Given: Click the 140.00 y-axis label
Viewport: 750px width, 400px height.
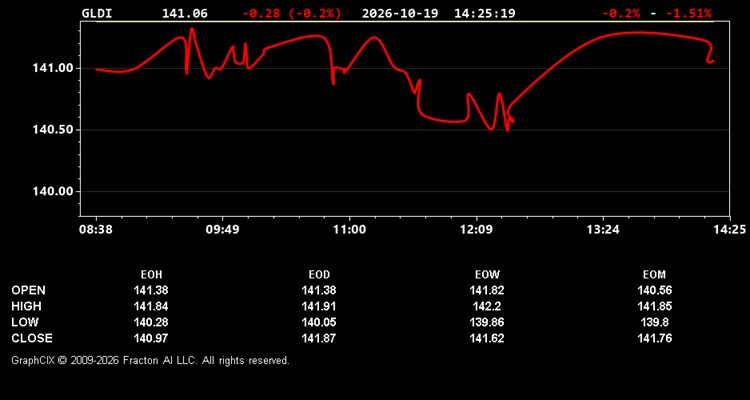Looking at the screenshot, I should [x=53, y=191].
